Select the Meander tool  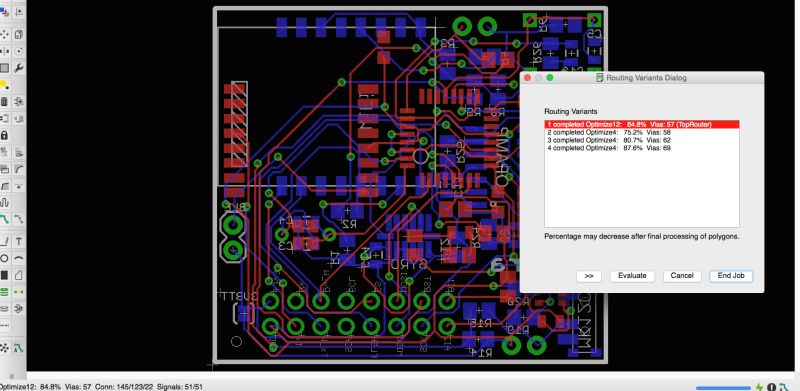click(x=5, y=203)
